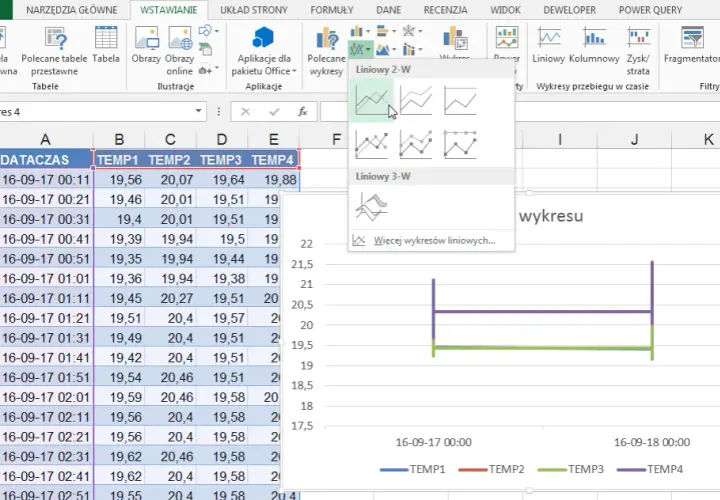Switch to DANE tab
The height and width of the screenshot is (500, 720).
[388, 10]
